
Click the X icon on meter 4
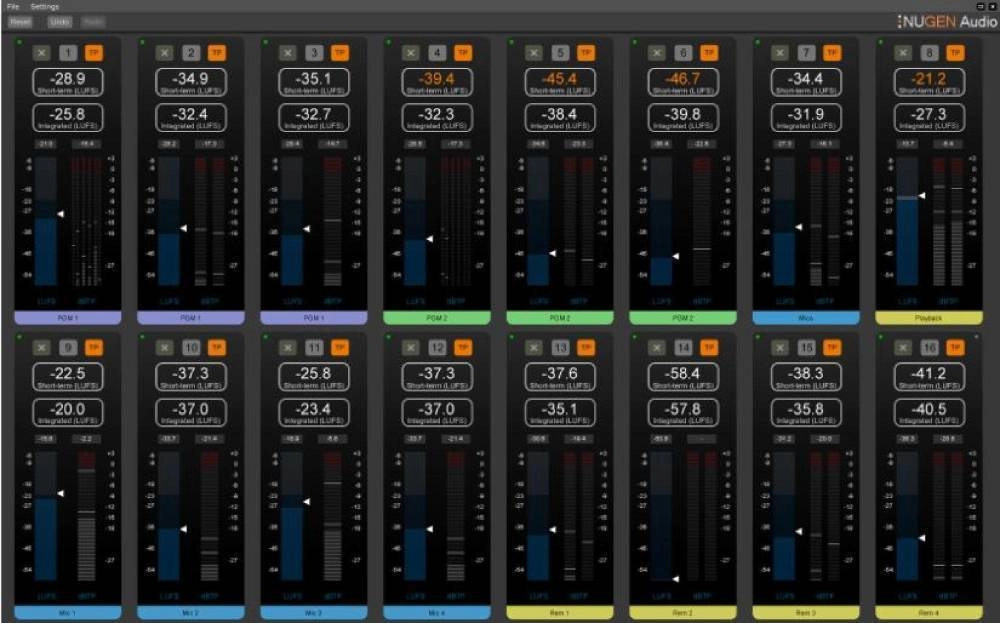(411, 53)
